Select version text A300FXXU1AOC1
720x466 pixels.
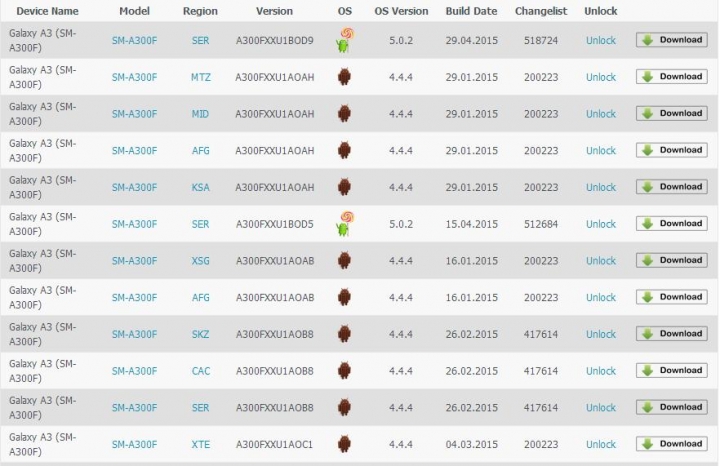coord(274,444)
